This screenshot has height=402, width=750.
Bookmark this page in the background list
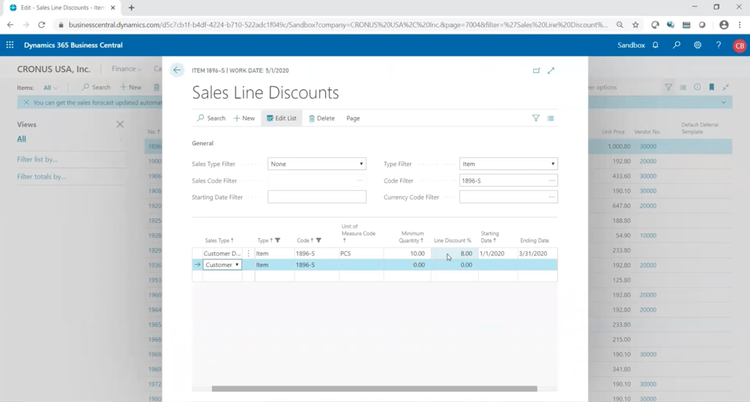tap(711, 87)
